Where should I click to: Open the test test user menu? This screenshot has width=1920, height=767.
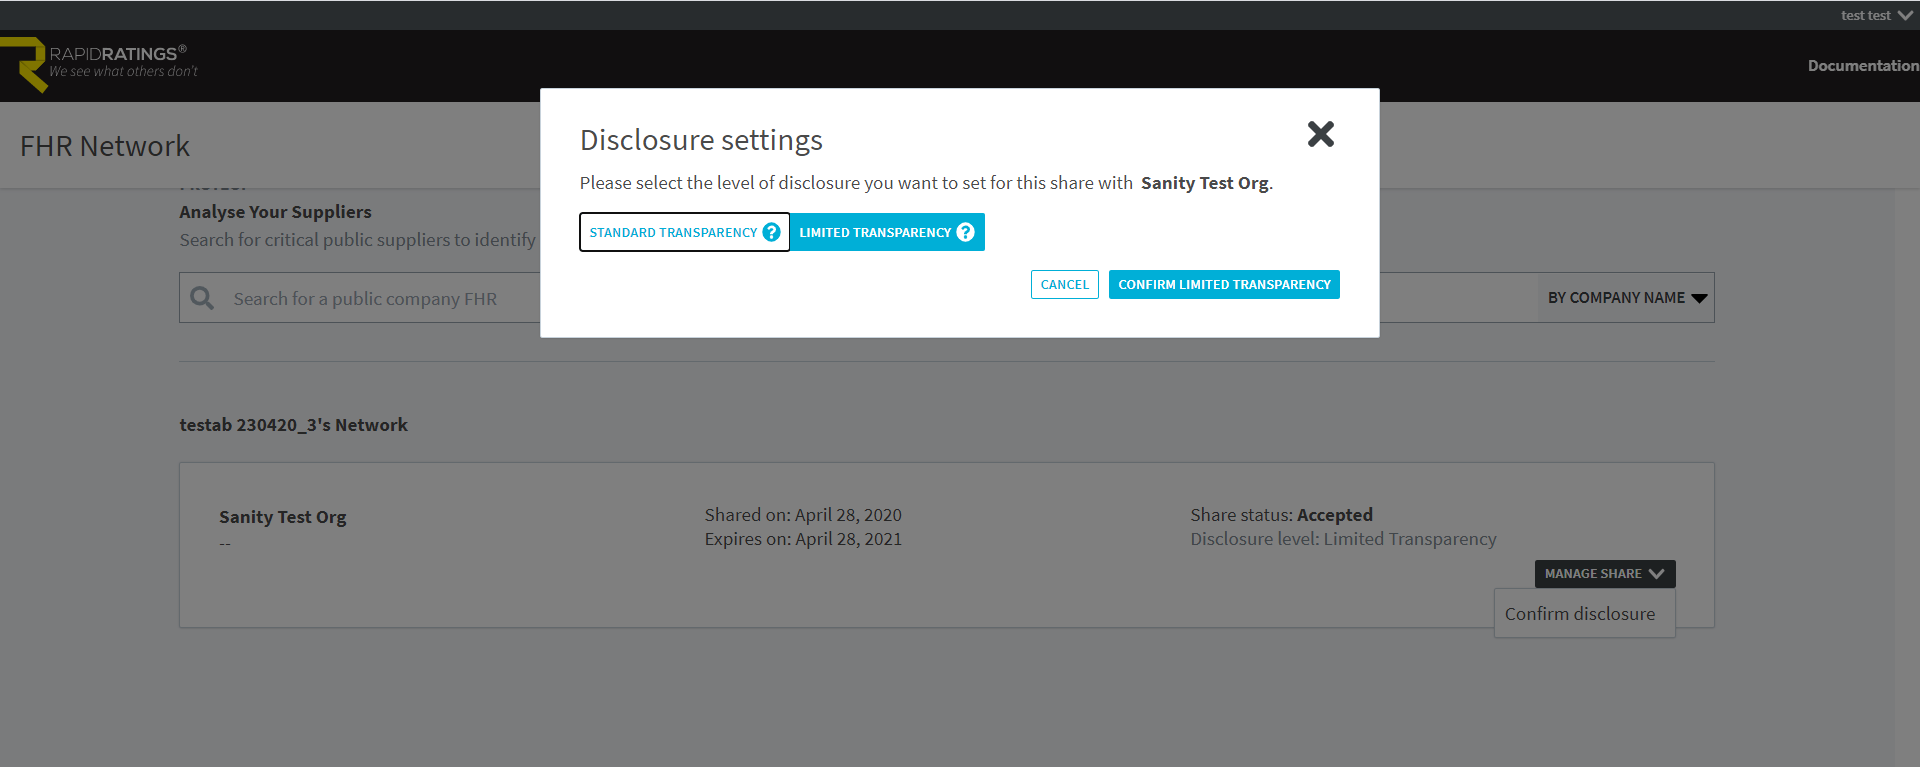tap(1877, 15)
